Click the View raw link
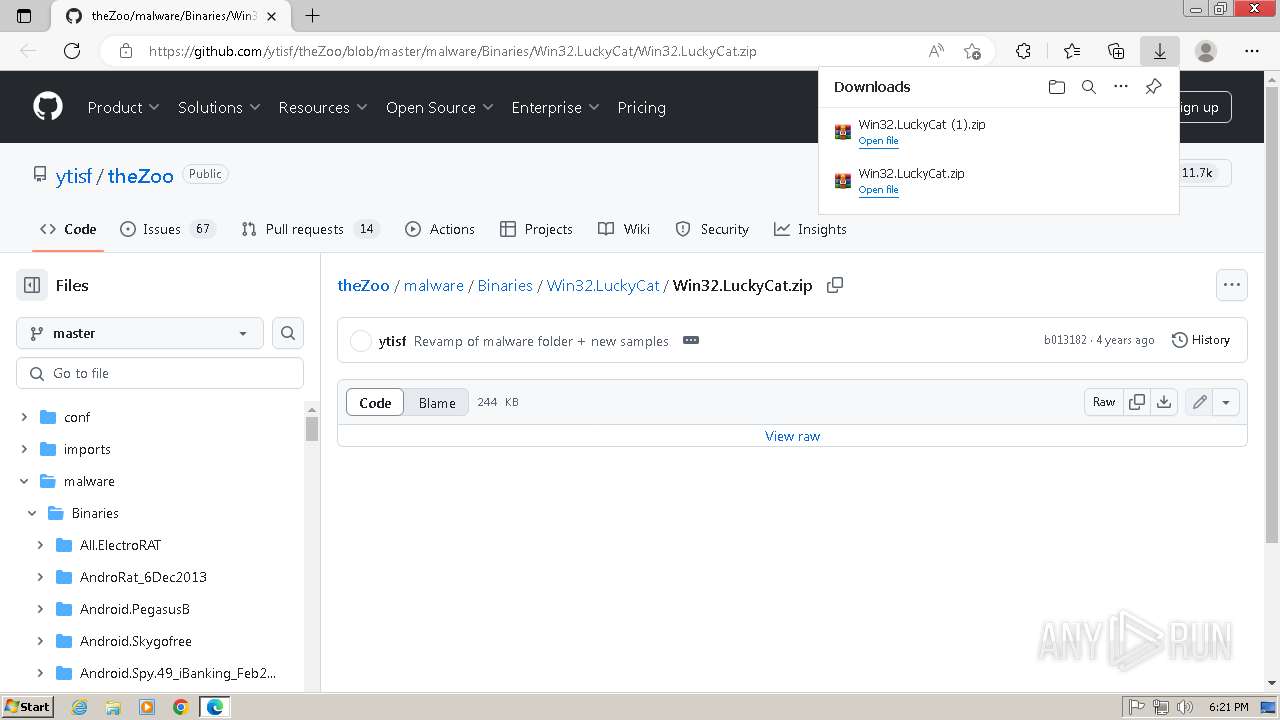This screenshot has height=720, width=1280. [x=792, y=436]
